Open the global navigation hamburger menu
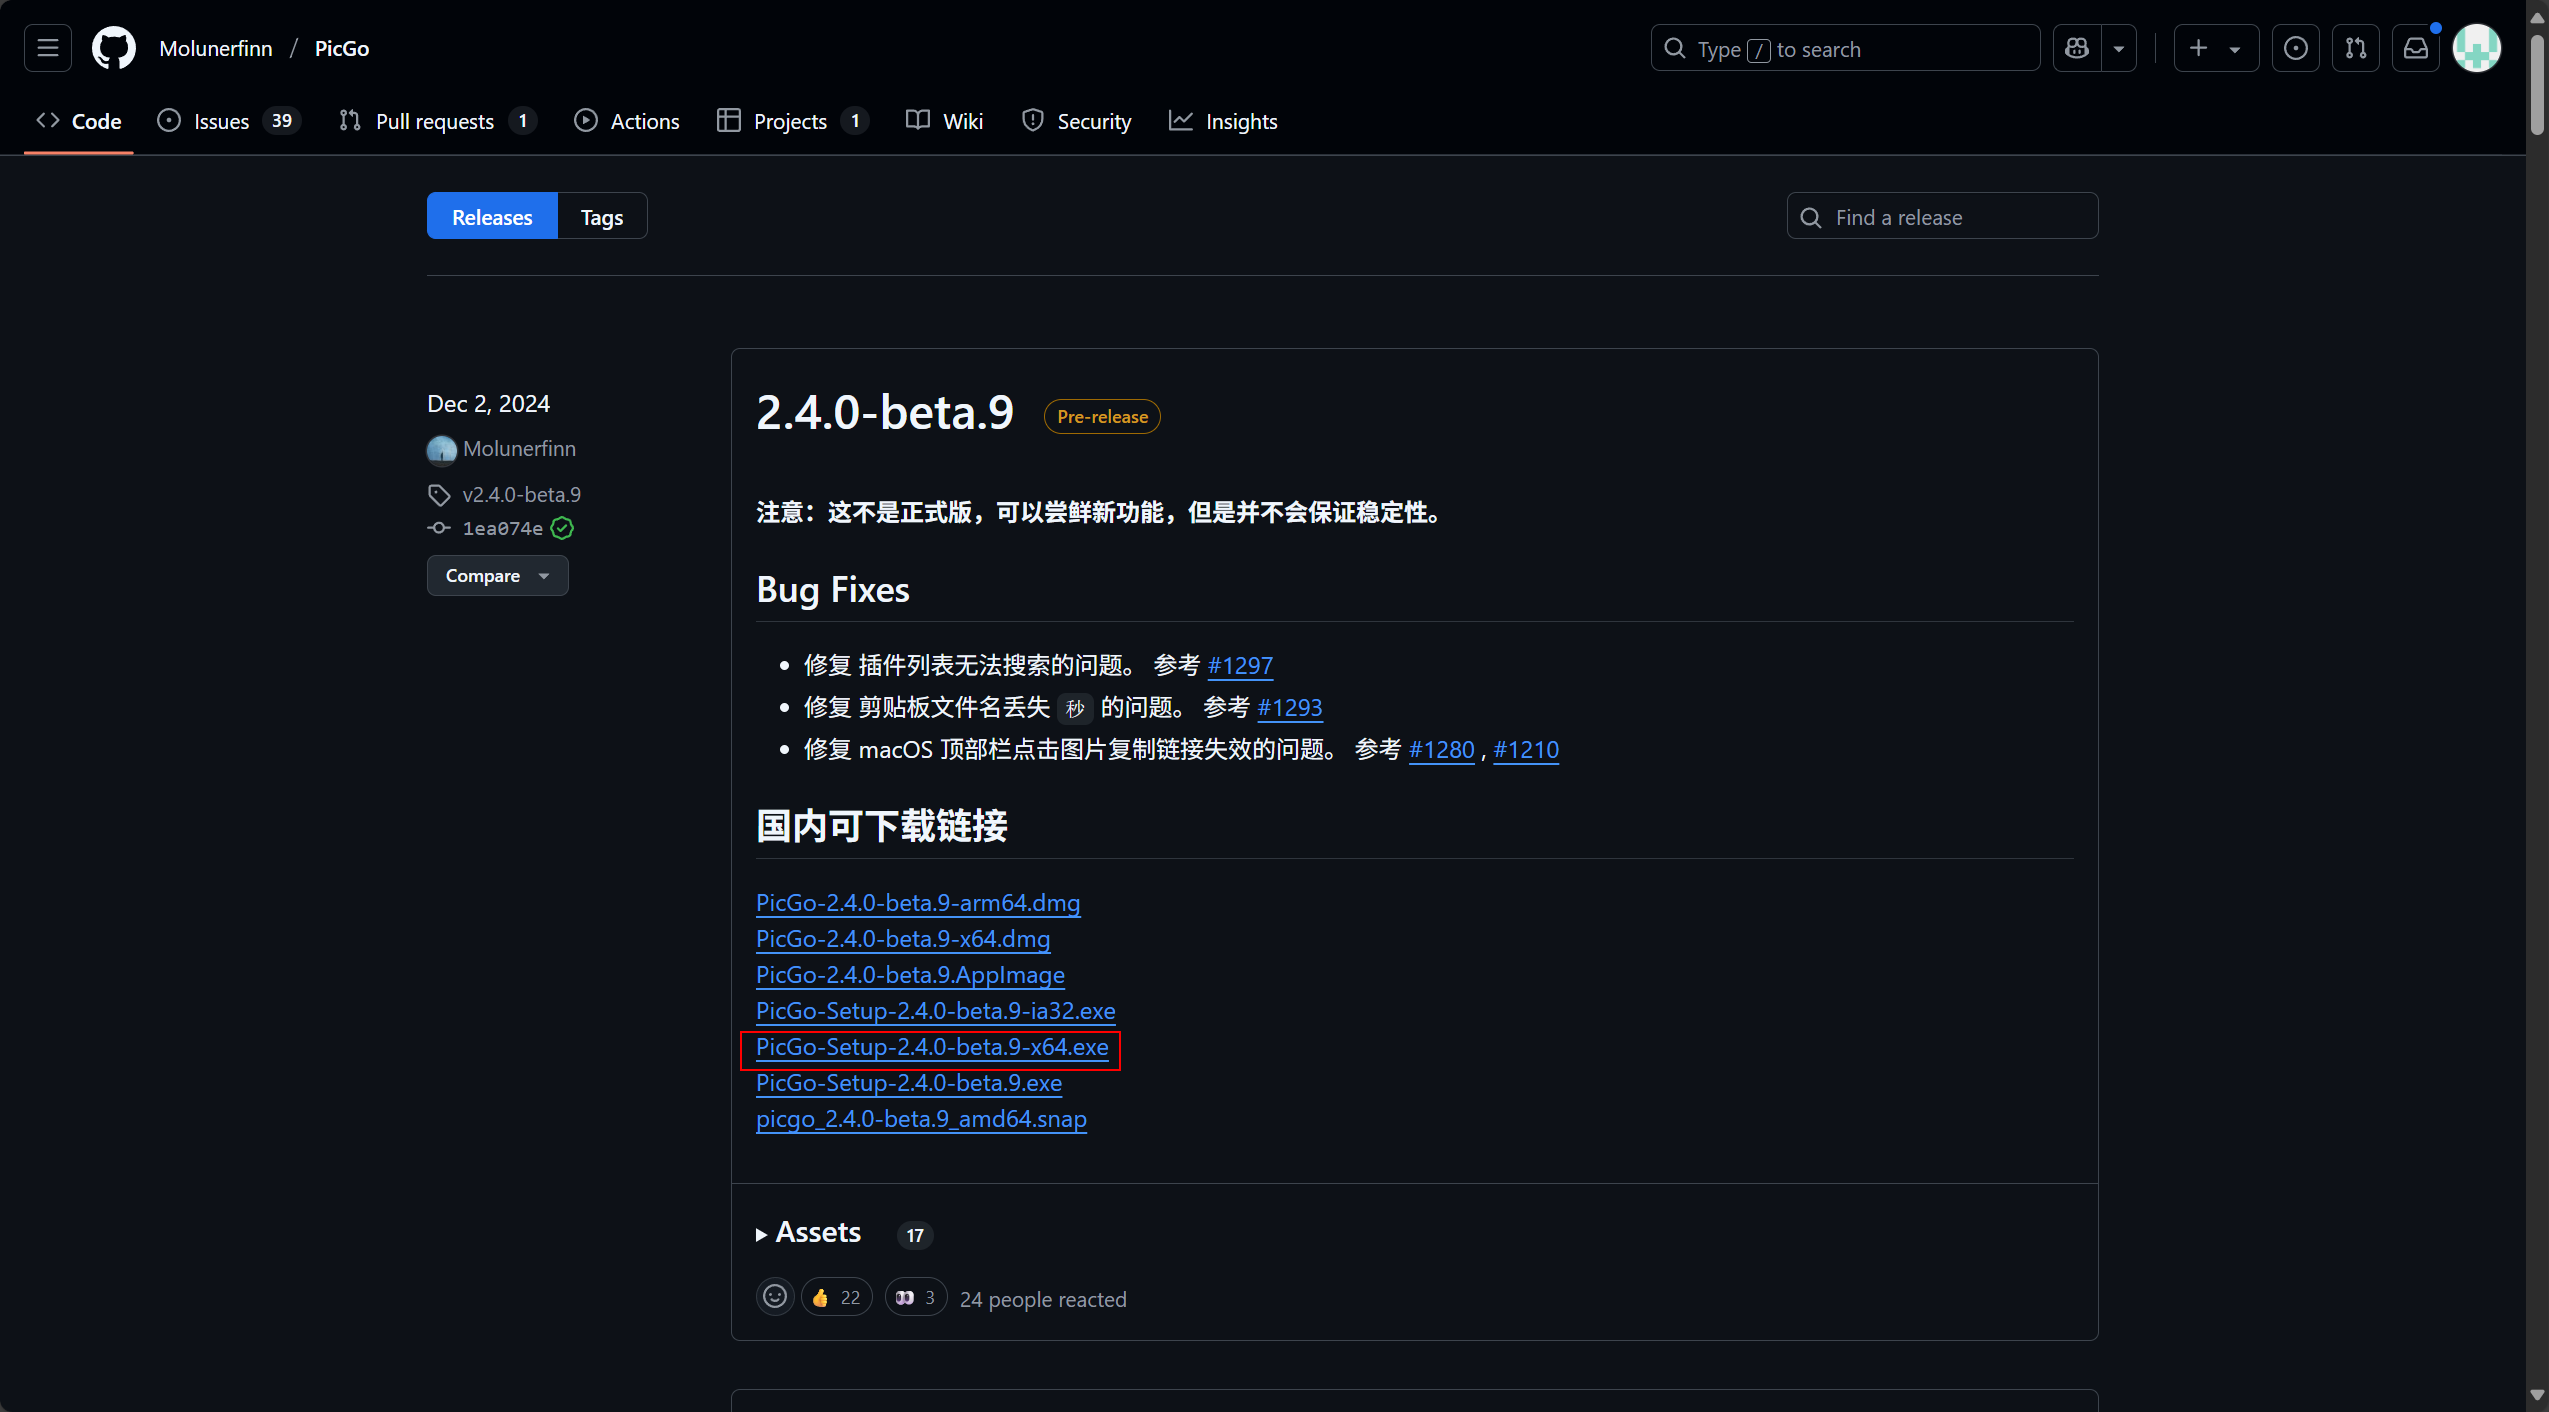Image resolution: width=2549 pixels, height=1412 pixels. pyautogui.click(x=47, y=47)
